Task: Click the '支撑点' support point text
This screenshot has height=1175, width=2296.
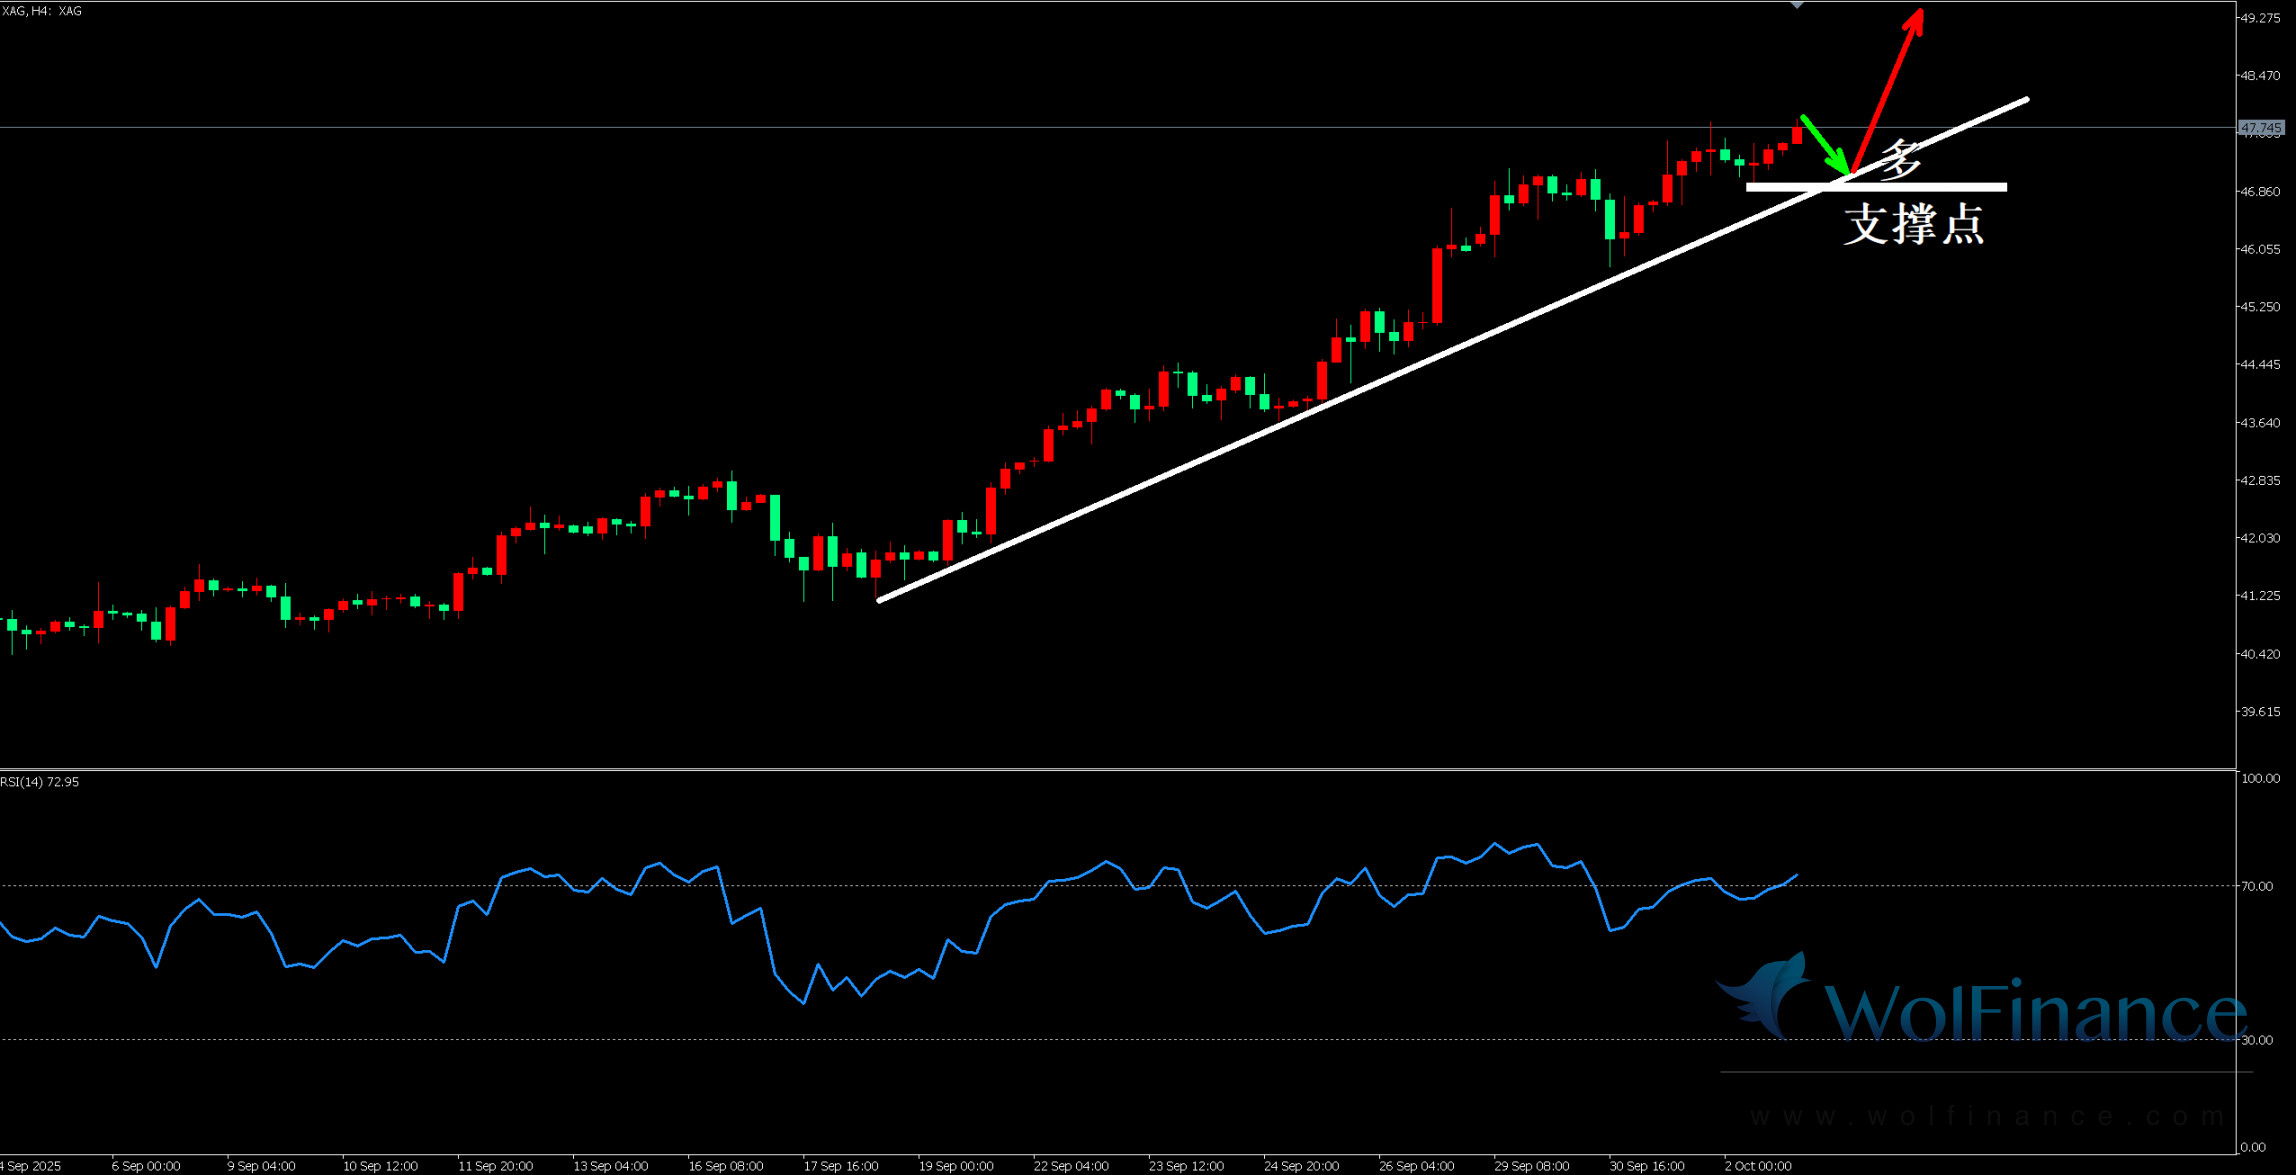Action: tap(1913, 224)
